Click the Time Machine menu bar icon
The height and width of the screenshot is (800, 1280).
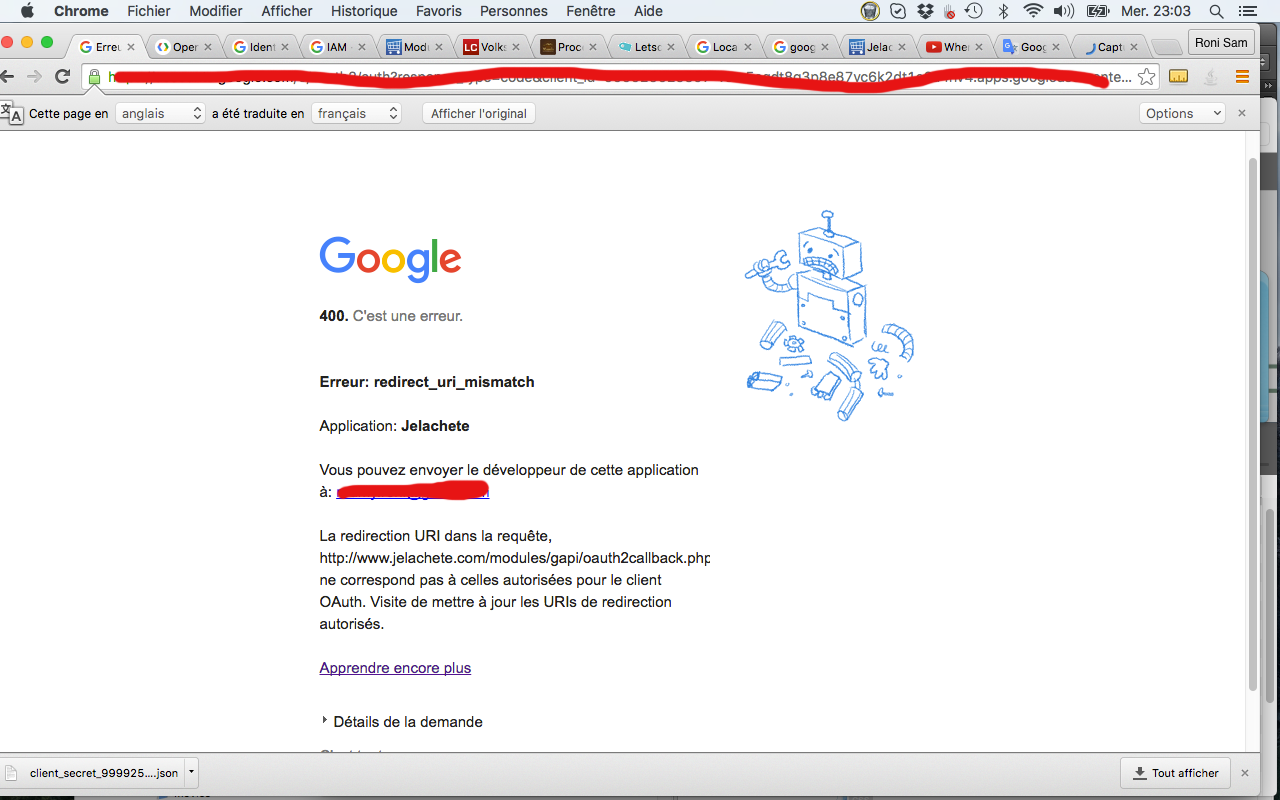pos(974,11)
